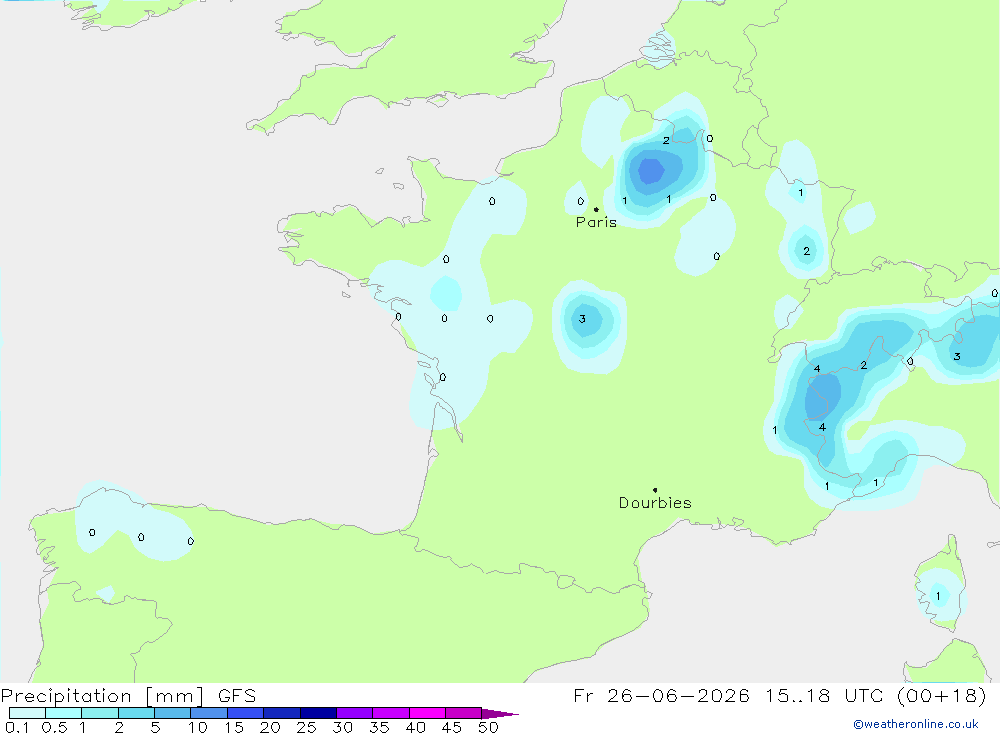
Task: Pick the 2–5 mm legend color swatch
Action: [x=136, y=713]
